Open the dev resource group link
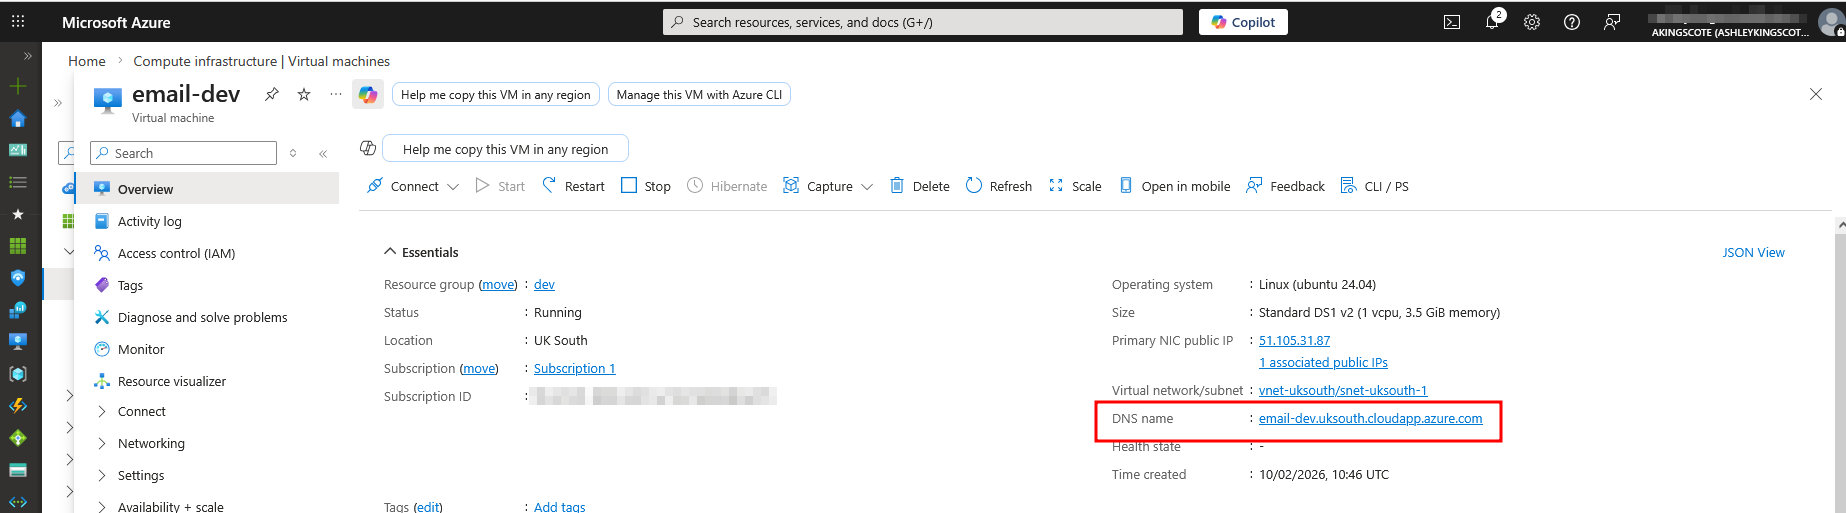 tap(544, 284)
